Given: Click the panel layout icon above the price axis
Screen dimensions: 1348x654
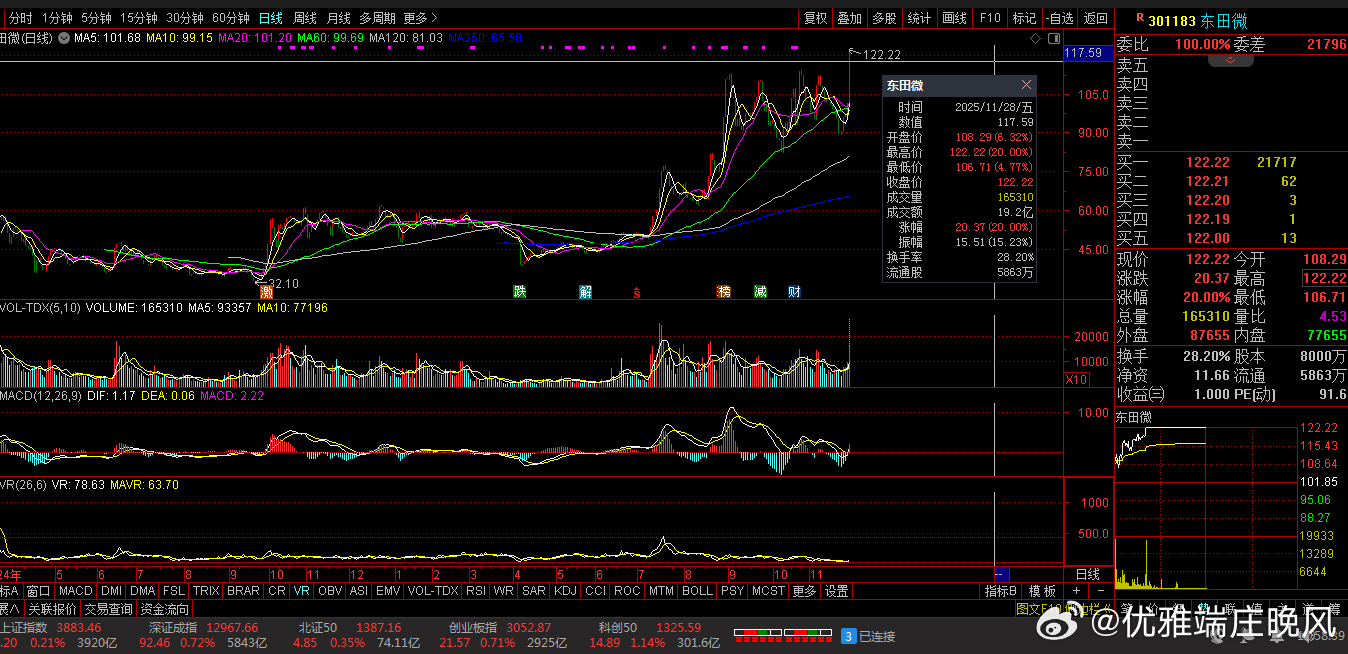Looking at the screenshot, I should click(1052, 38).
